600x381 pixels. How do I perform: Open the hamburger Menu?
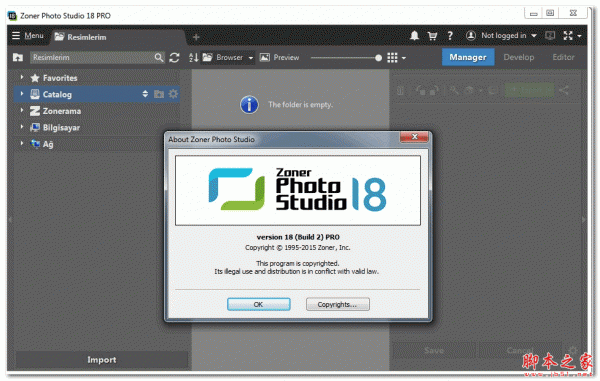tap(28, 36)
